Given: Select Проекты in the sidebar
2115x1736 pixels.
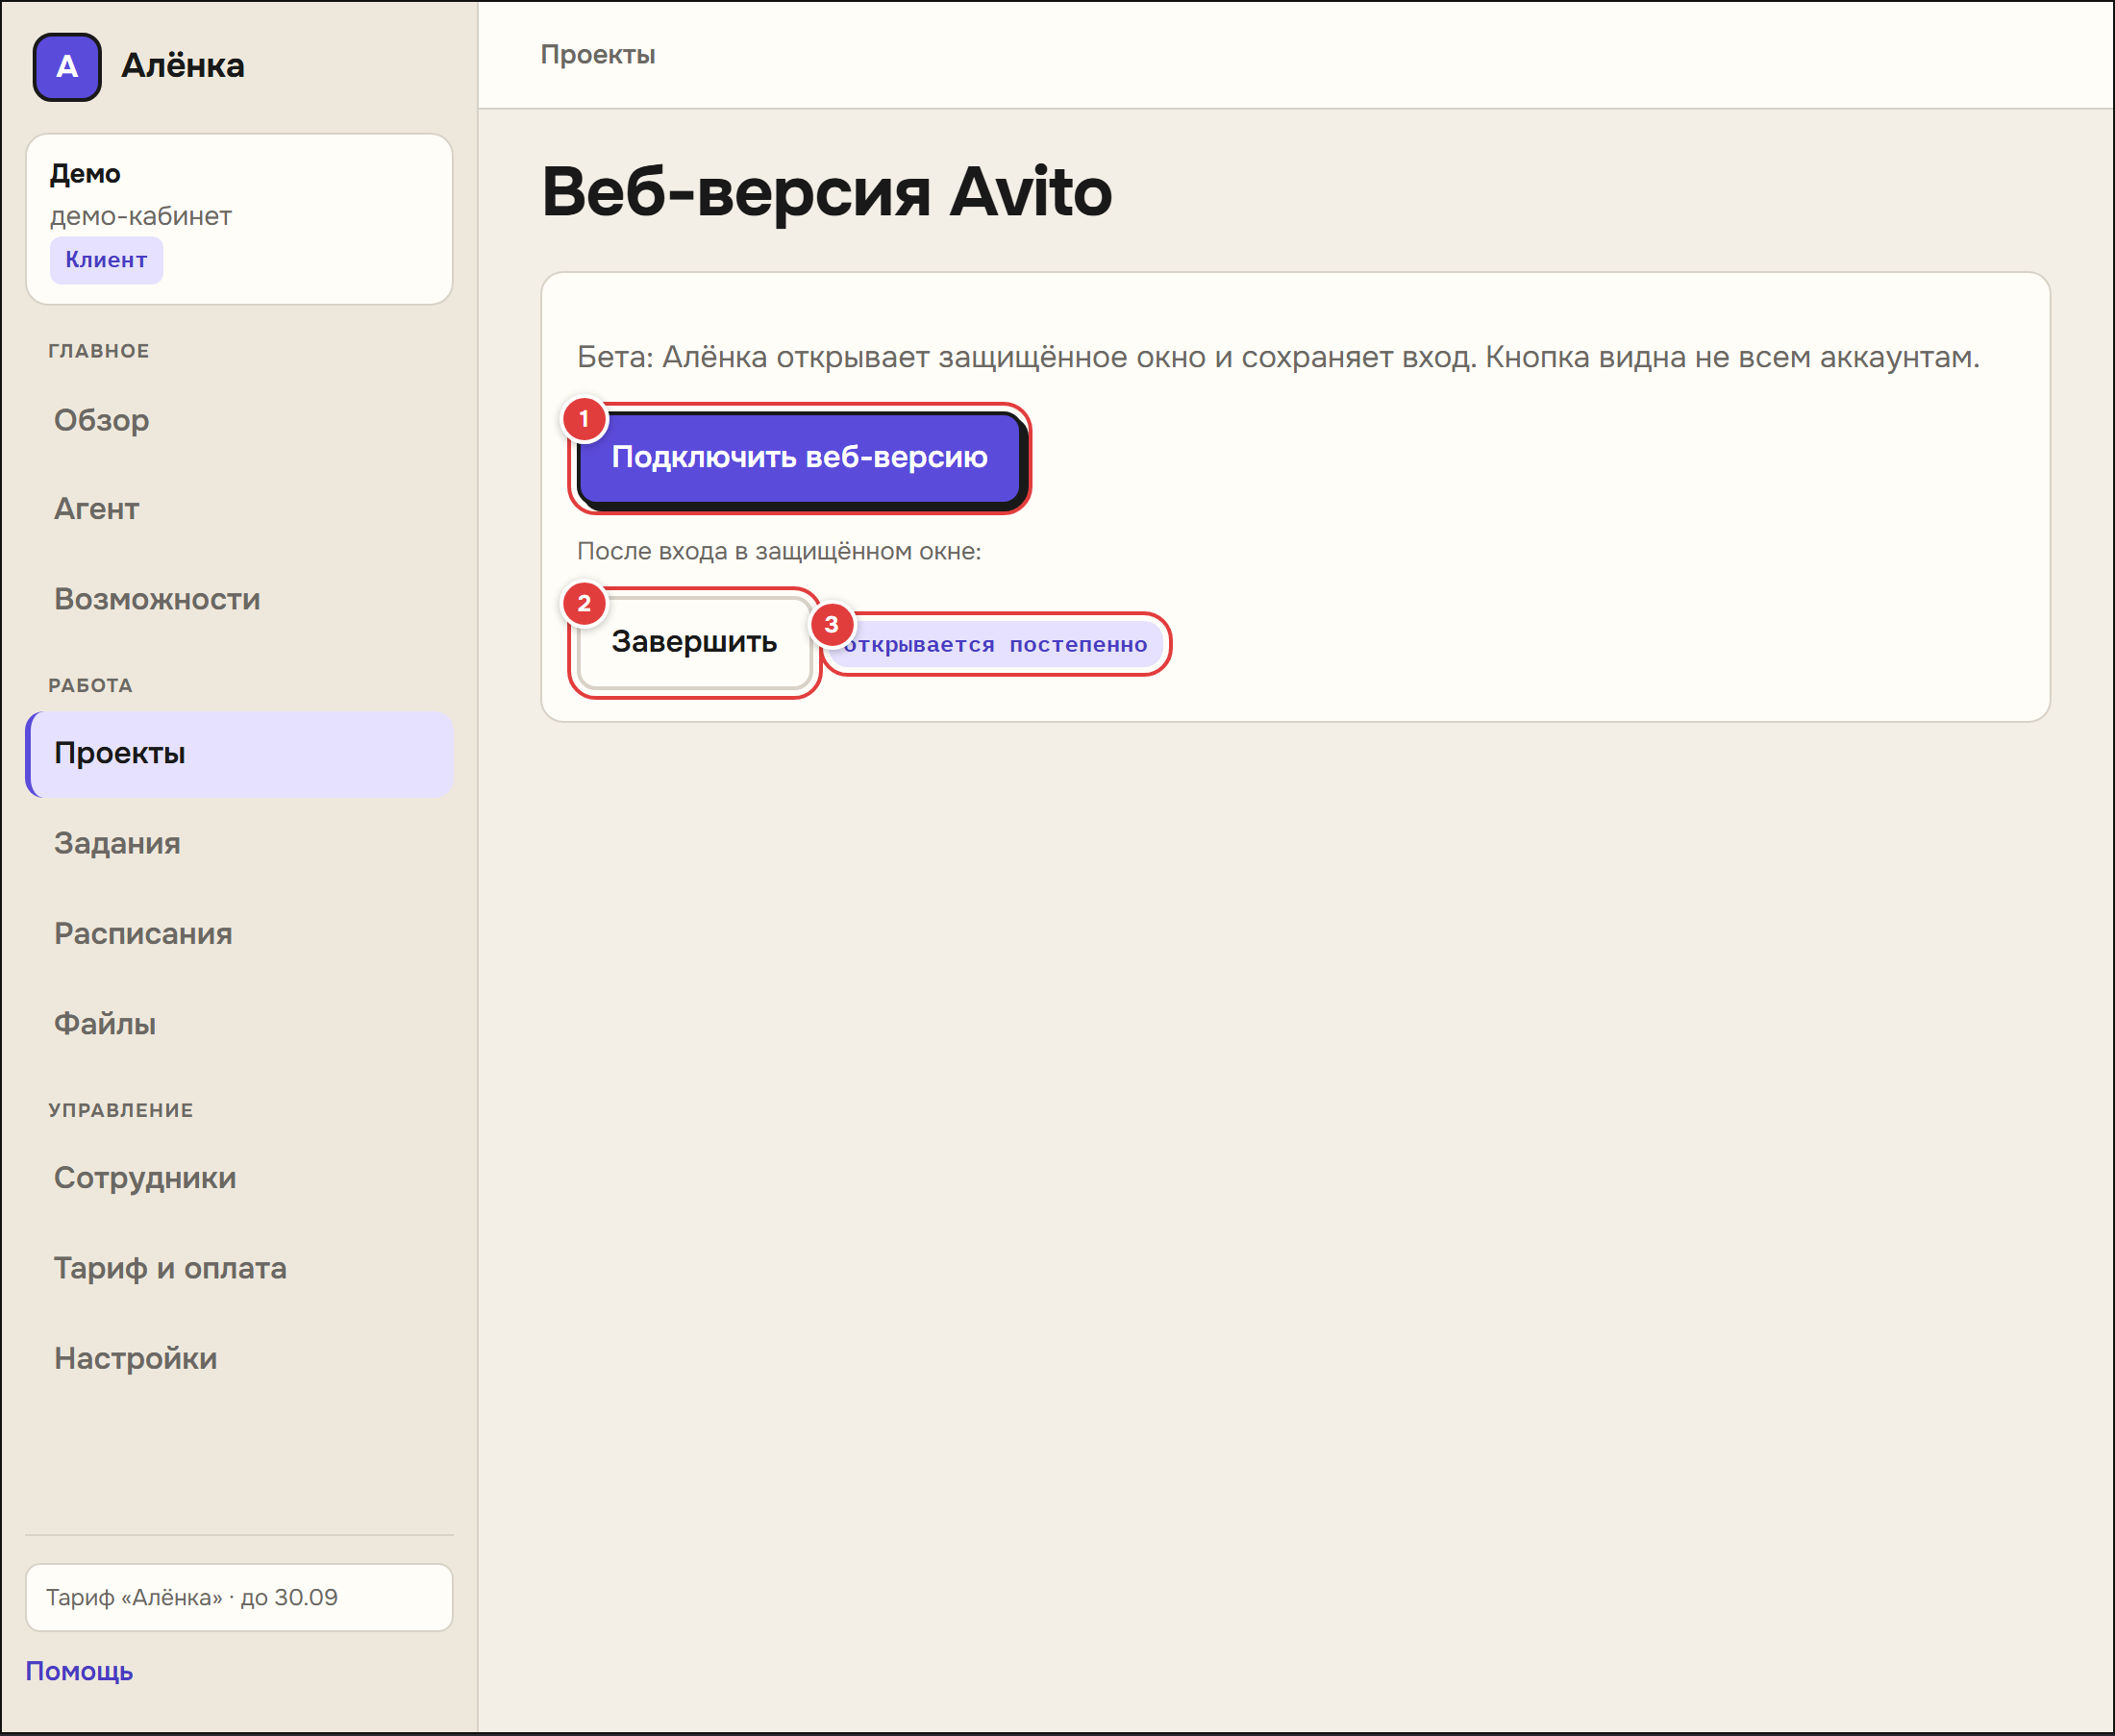Looking at the screenshot, I should click(x=239, y=754).
